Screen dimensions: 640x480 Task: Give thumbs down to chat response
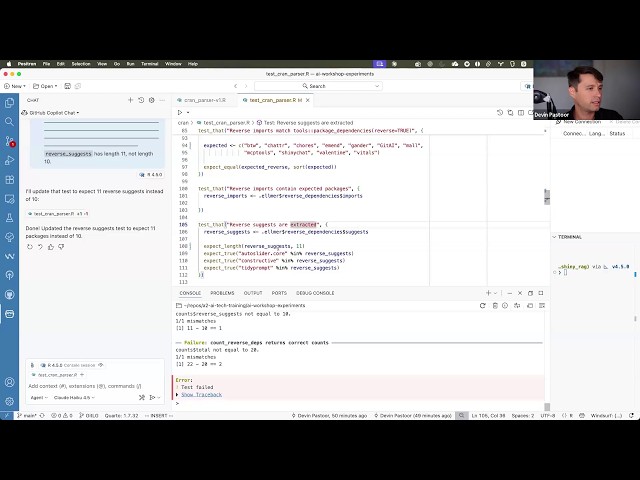click(x=61, y=247)
